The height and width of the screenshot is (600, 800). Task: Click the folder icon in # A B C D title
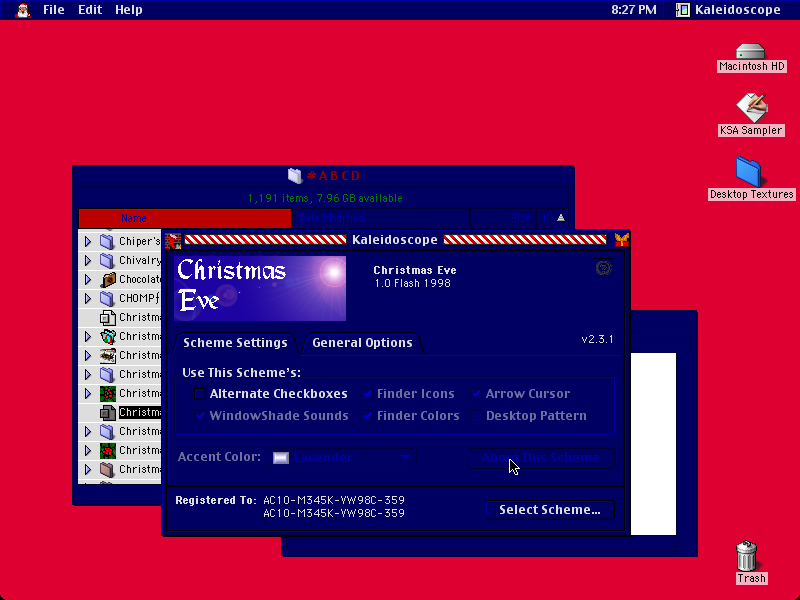[295, 176]
